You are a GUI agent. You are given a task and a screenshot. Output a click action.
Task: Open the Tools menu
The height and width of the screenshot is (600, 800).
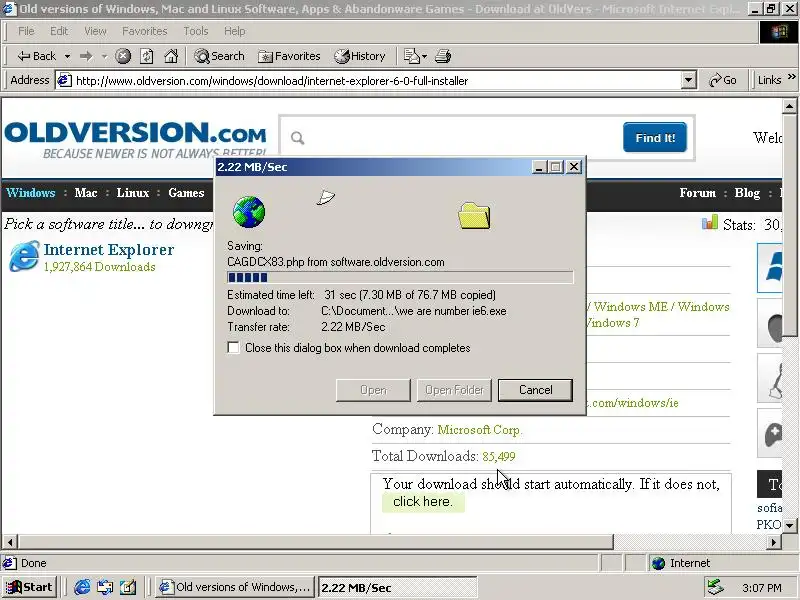coord(196,31)
